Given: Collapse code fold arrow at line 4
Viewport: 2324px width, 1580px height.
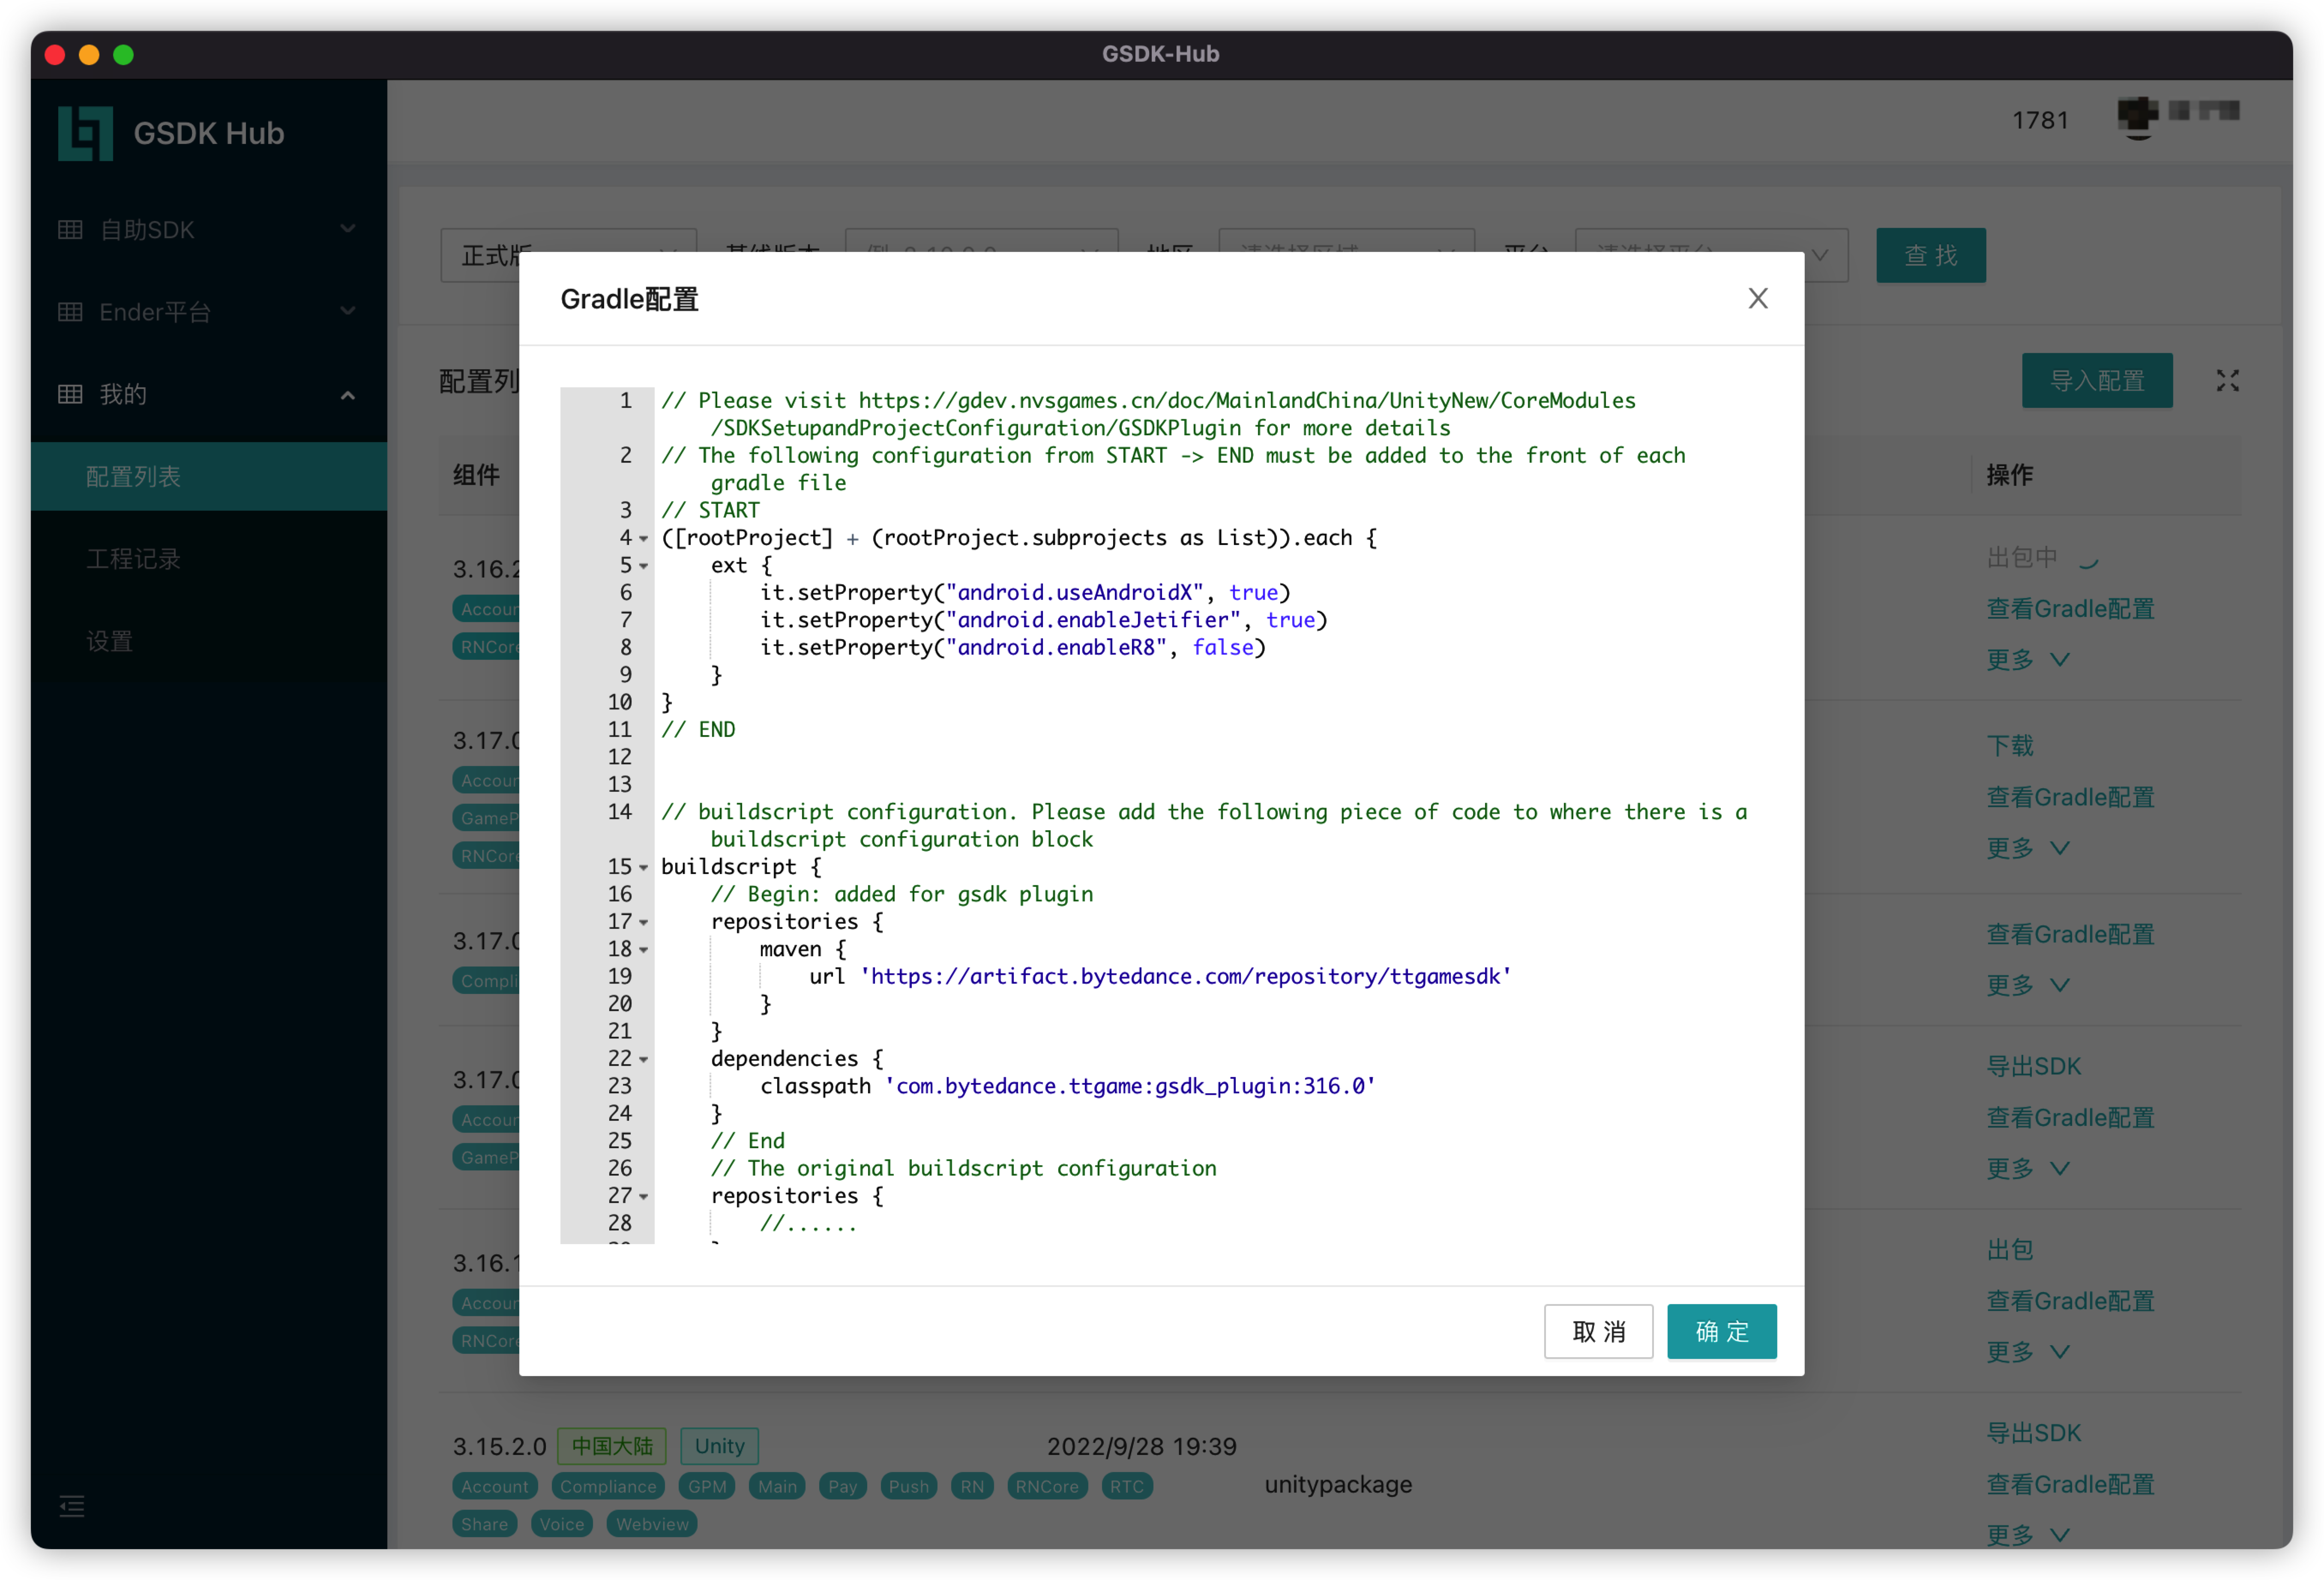Looking at the screenshot, I should click(644, 538).
